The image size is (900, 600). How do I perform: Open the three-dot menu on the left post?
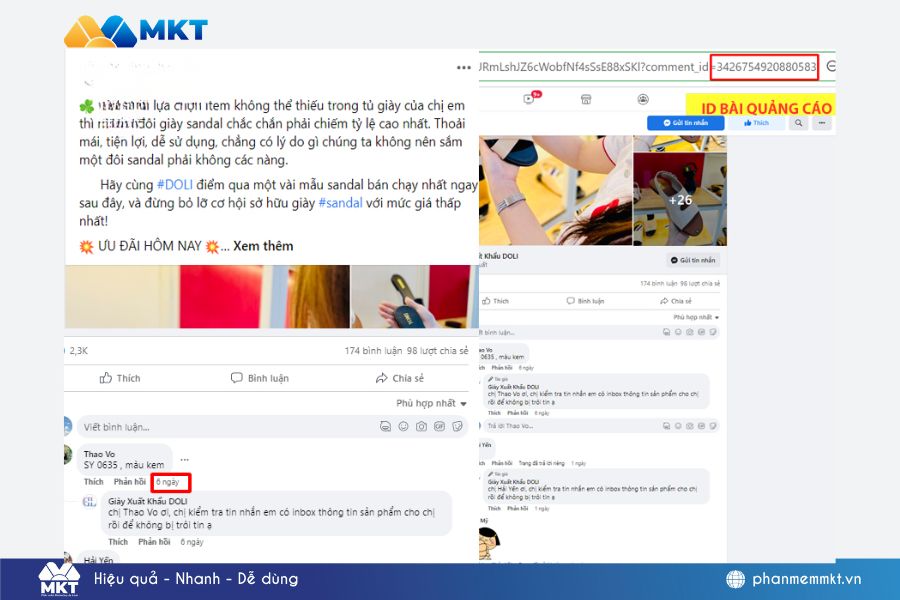[463, 68]
